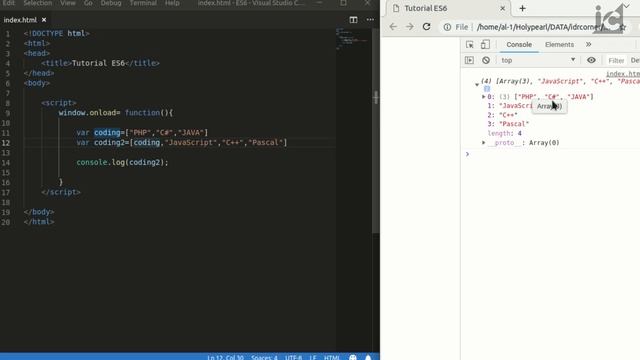Click the browser forward arrow
640x360 pixels.
point(409,27)
